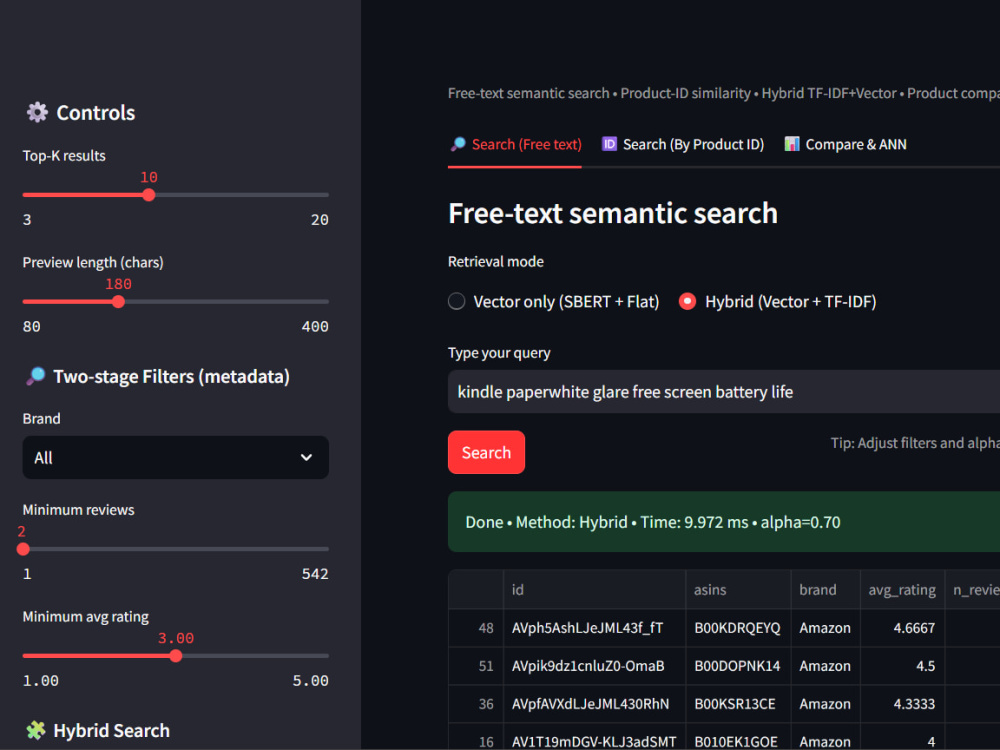Click the Minimum reviews slider handle
Viewport: 1000px width, 750px height.
tap(23, 549)
